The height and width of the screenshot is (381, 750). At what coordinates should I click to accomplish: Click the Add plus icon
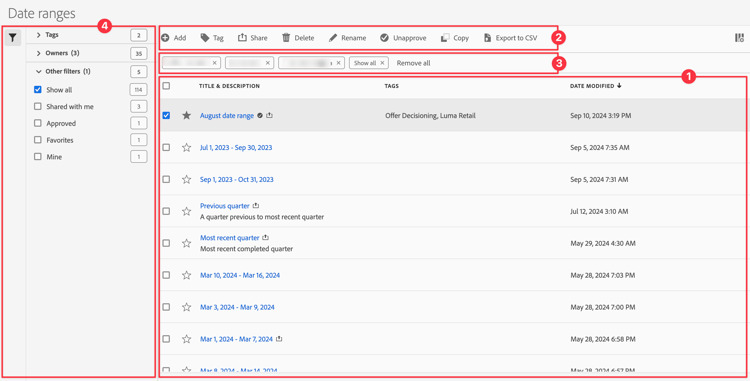point(165,38)
